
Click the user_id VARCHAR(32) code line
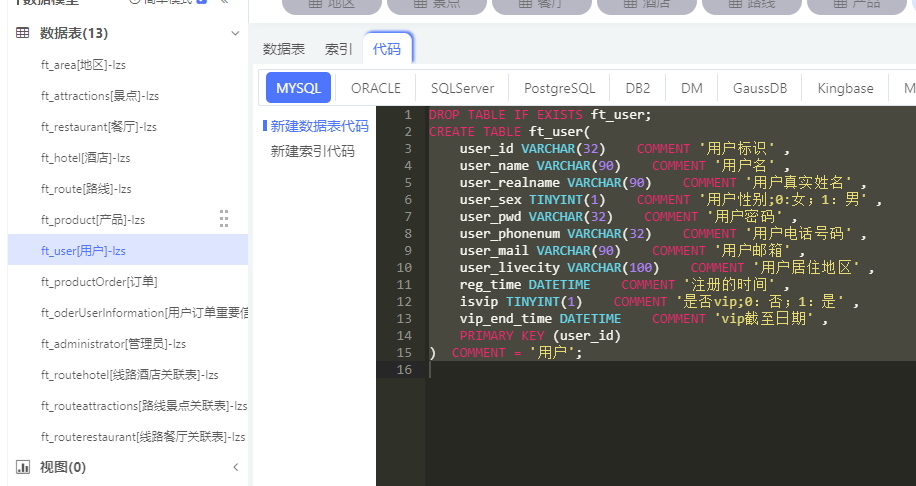(624, 148)
